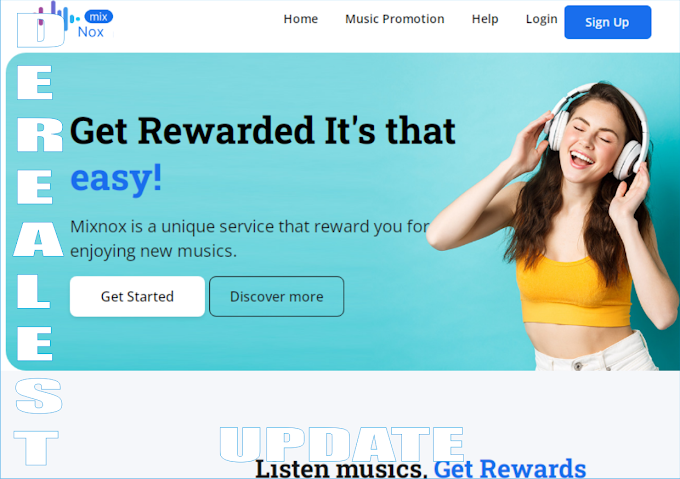
Task: Click the white Get Started button
Action: coord(137,297)
